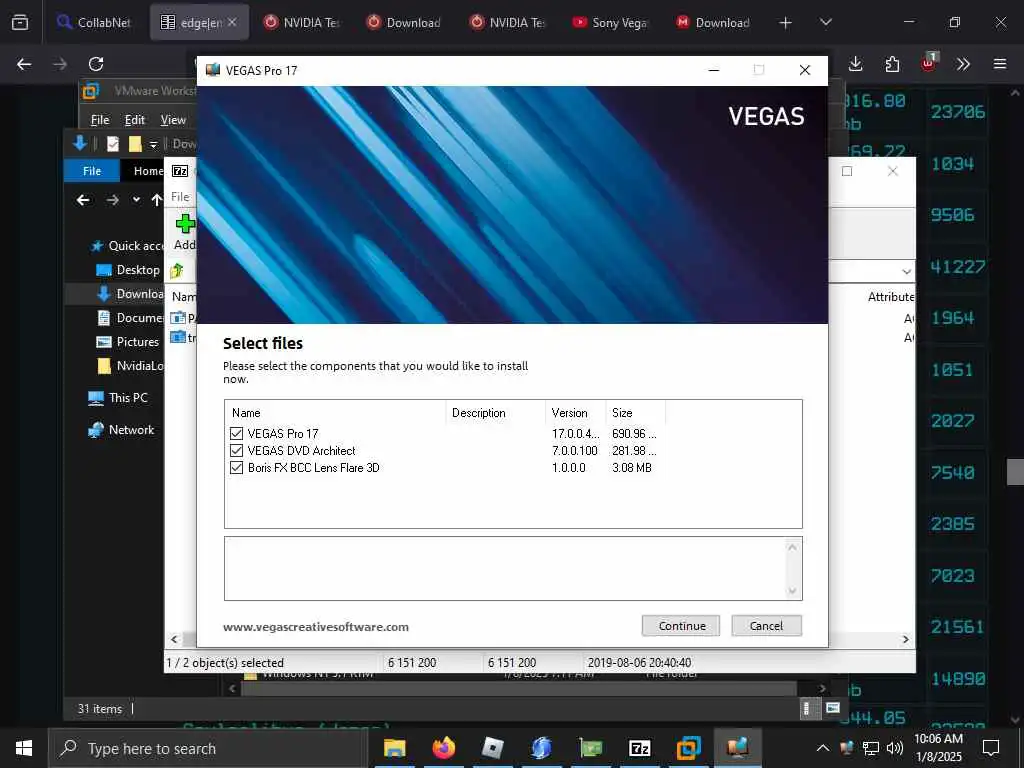This screenshot has height=768, width=1024.
Task: Click scroll down arrow in description box
Action: point(792,590)
